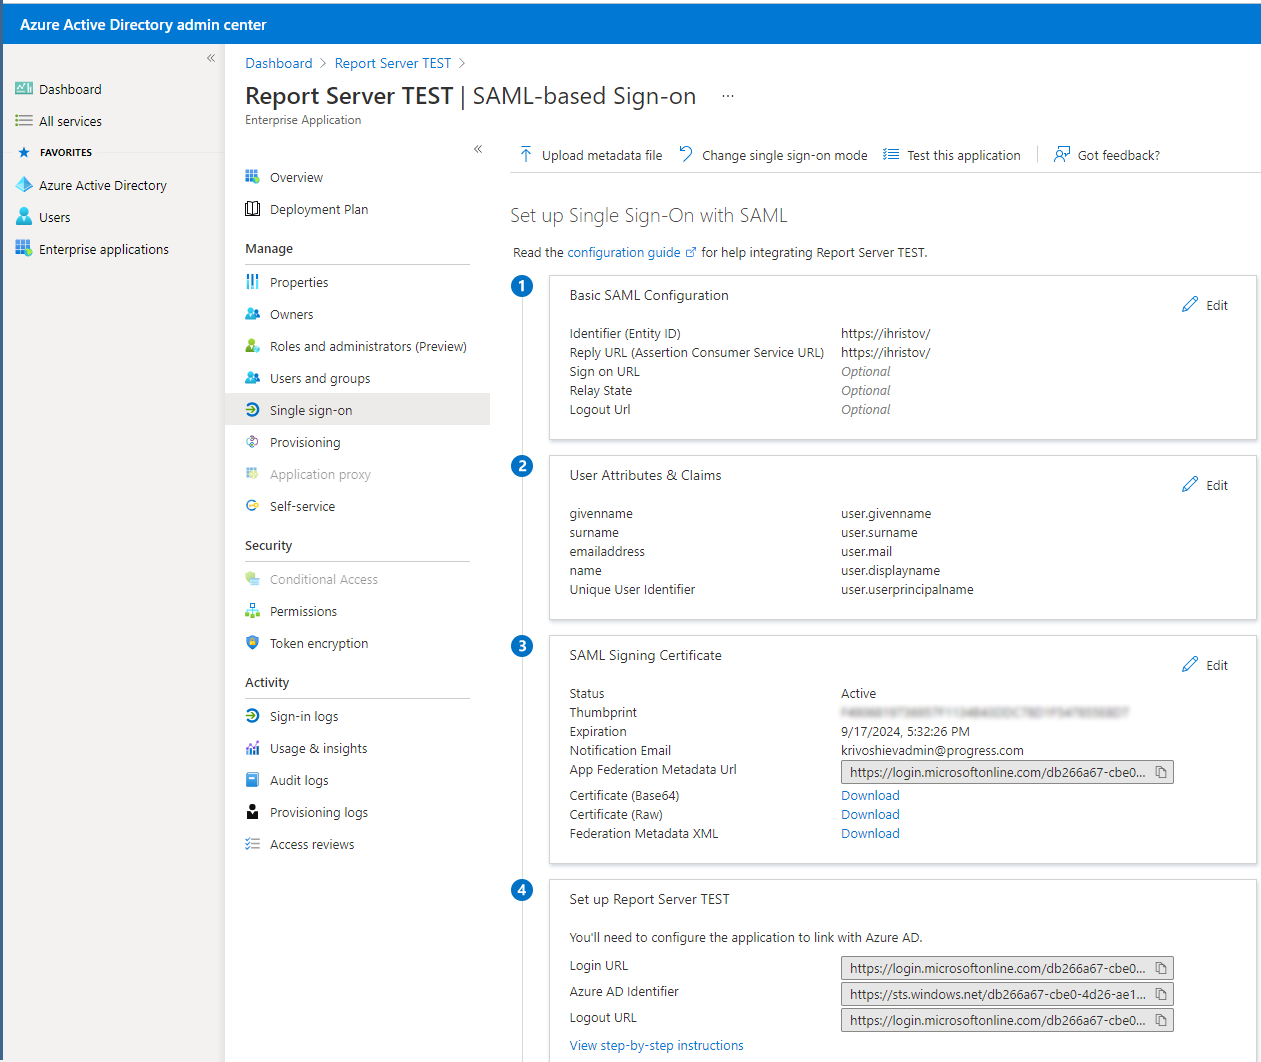
Task: Click Change single sign-on mode
Action: coord(772,155)
